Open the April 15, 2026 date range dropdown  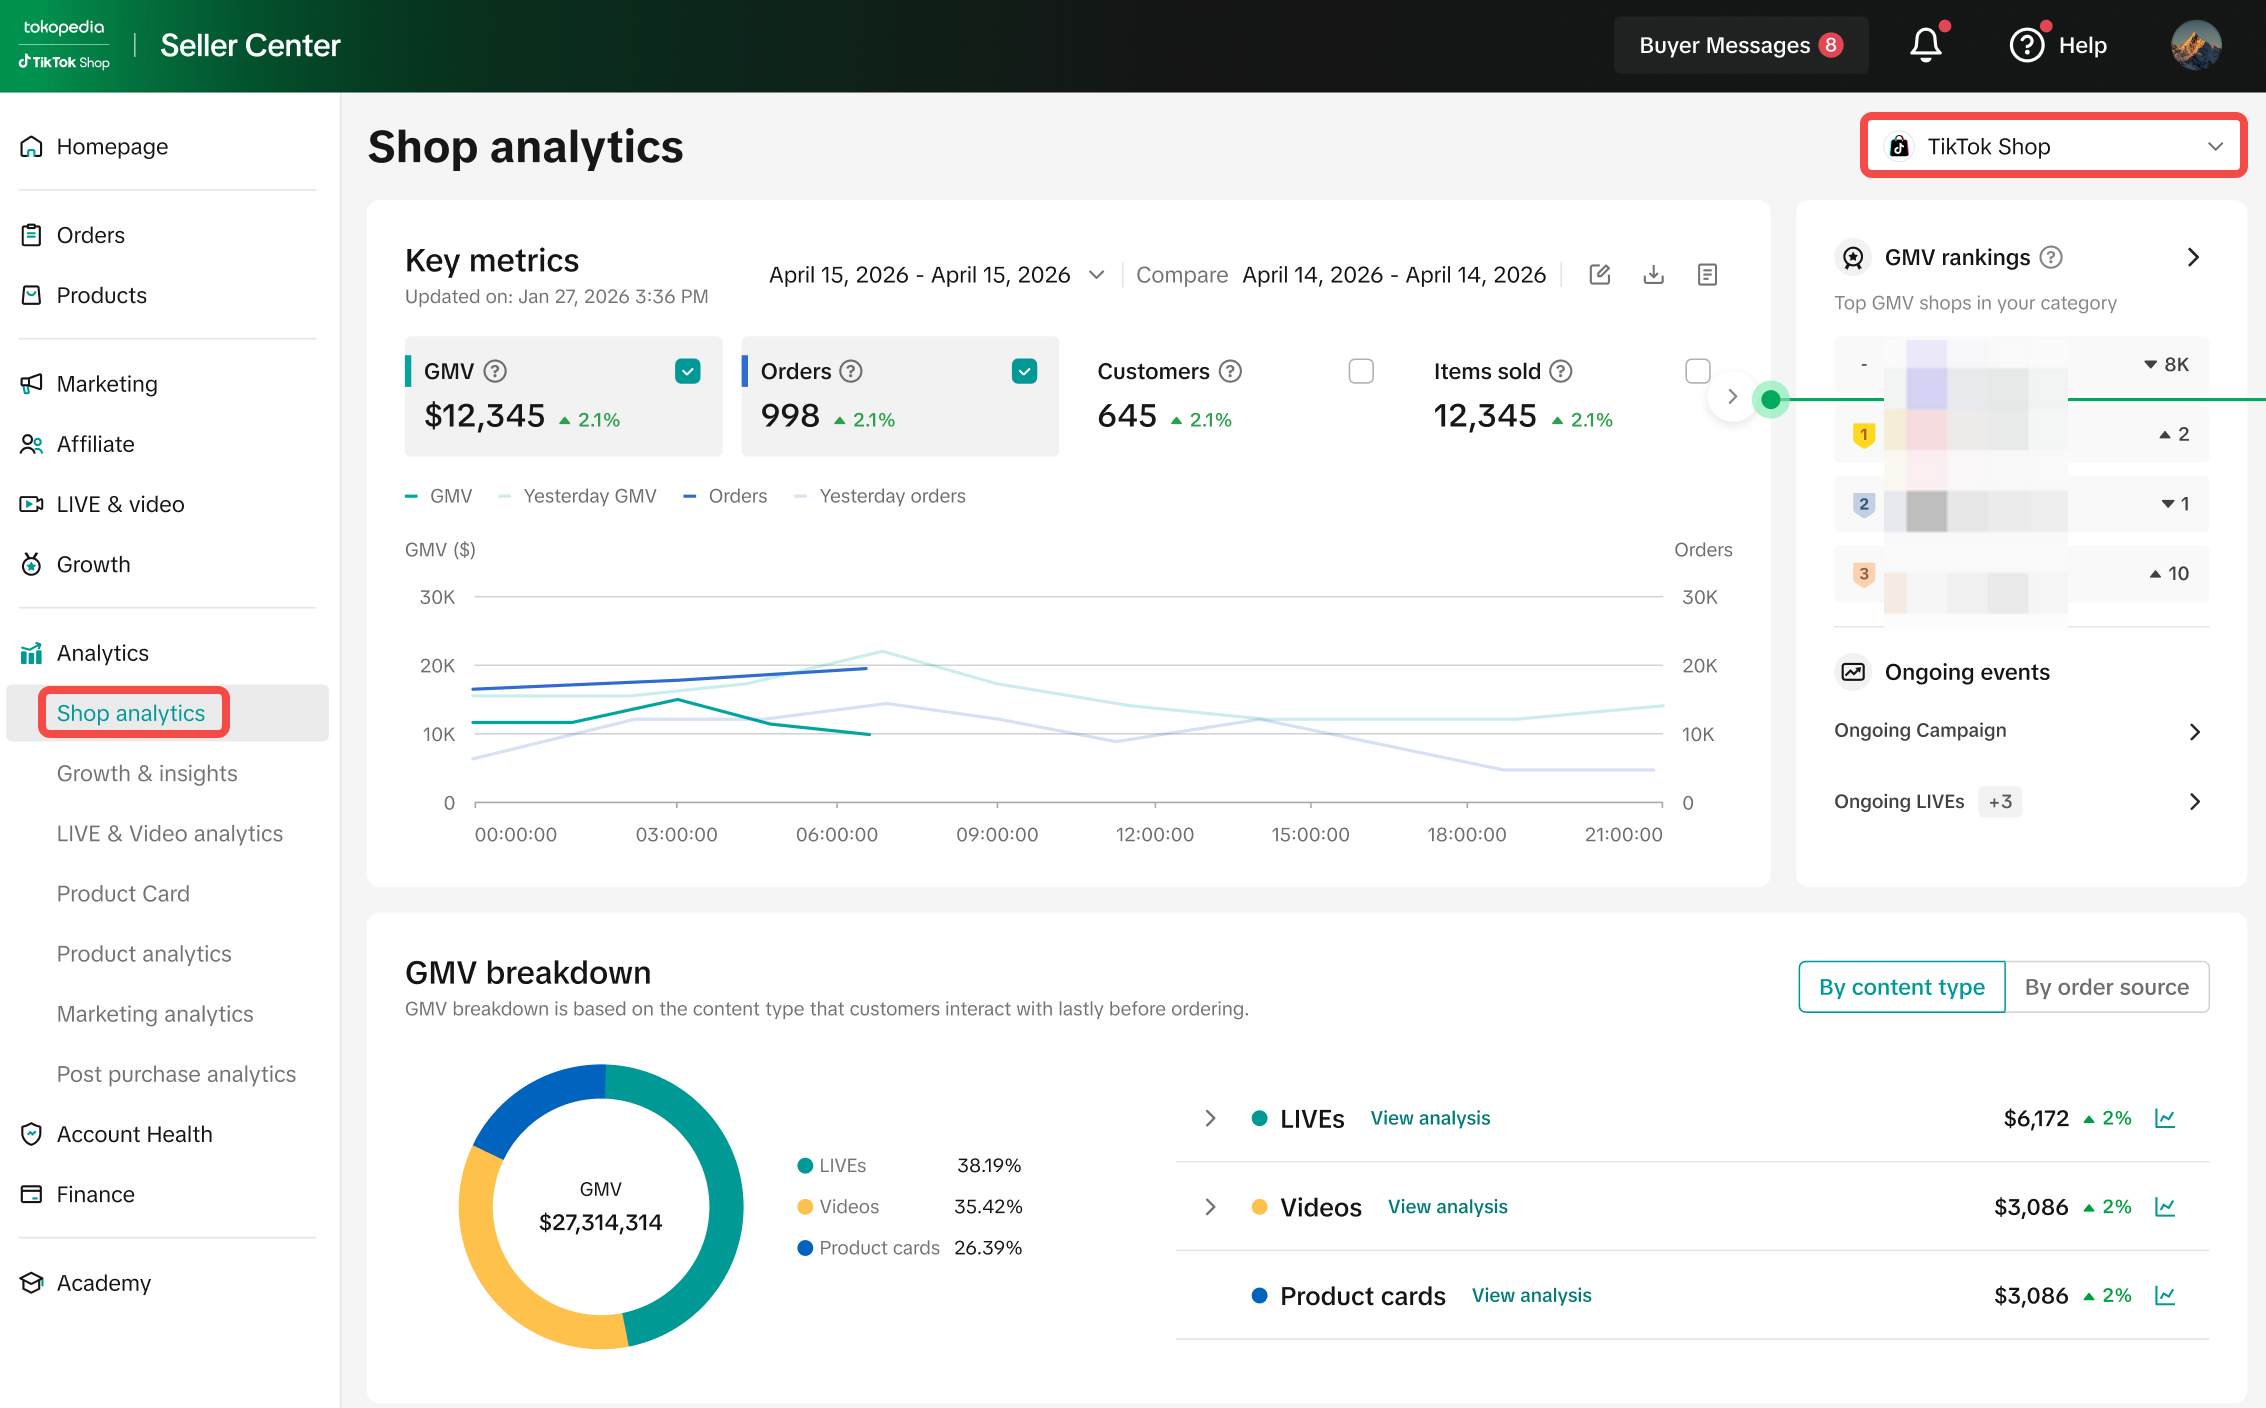936,275
